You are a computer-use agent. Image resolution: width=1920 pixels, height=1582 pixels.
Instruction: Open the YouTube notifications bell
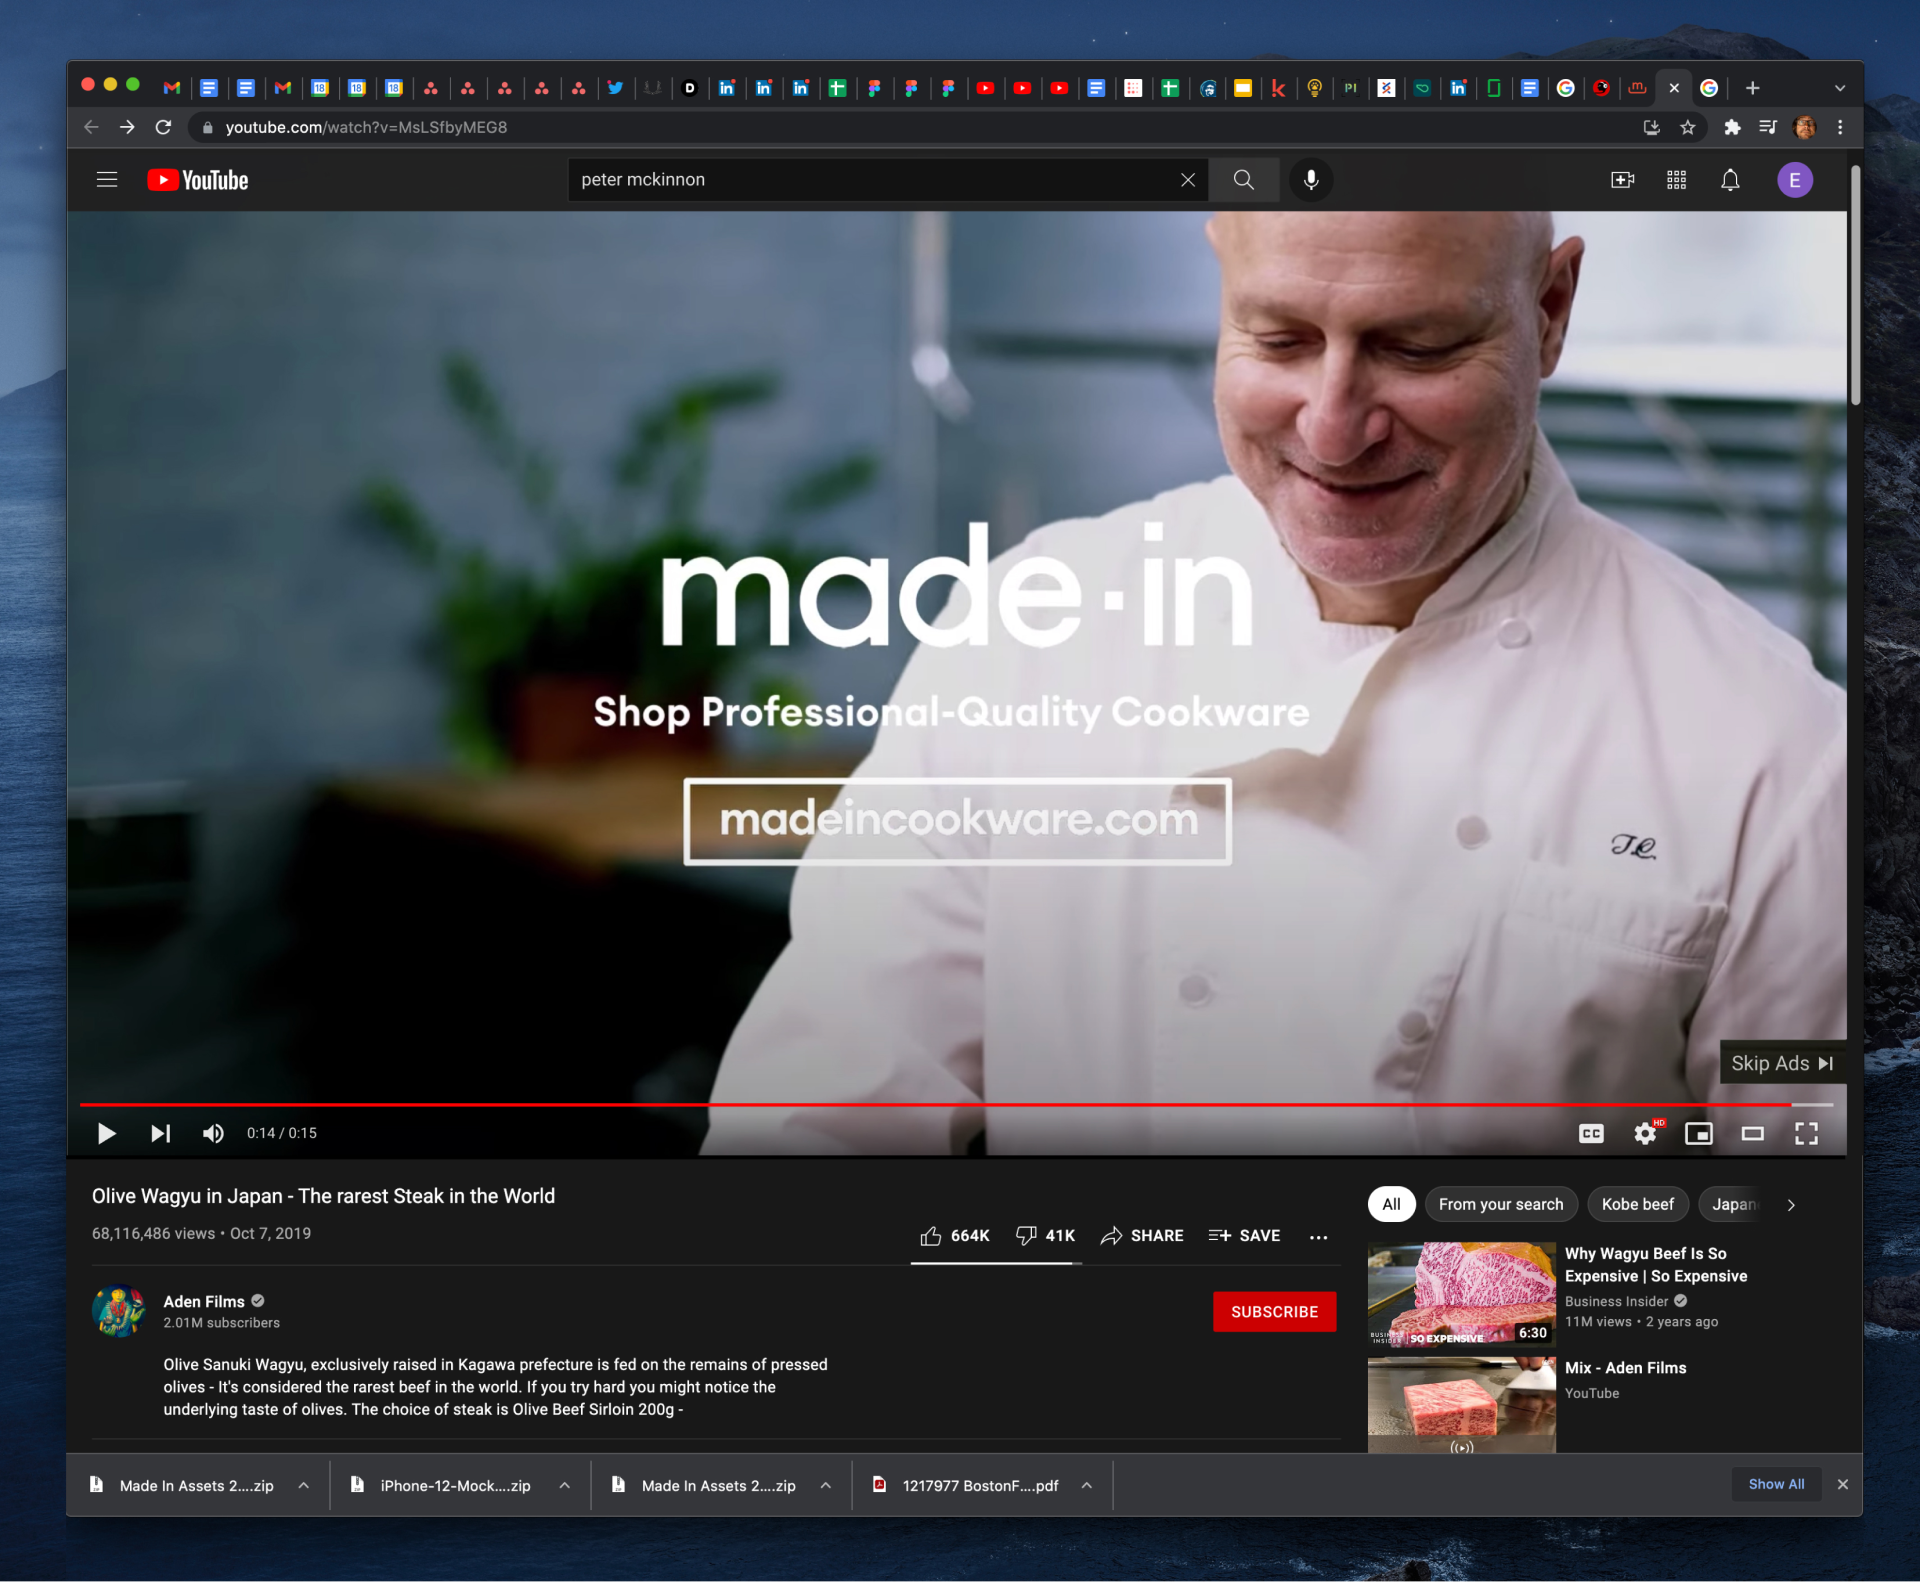(x=1729, y=180)
